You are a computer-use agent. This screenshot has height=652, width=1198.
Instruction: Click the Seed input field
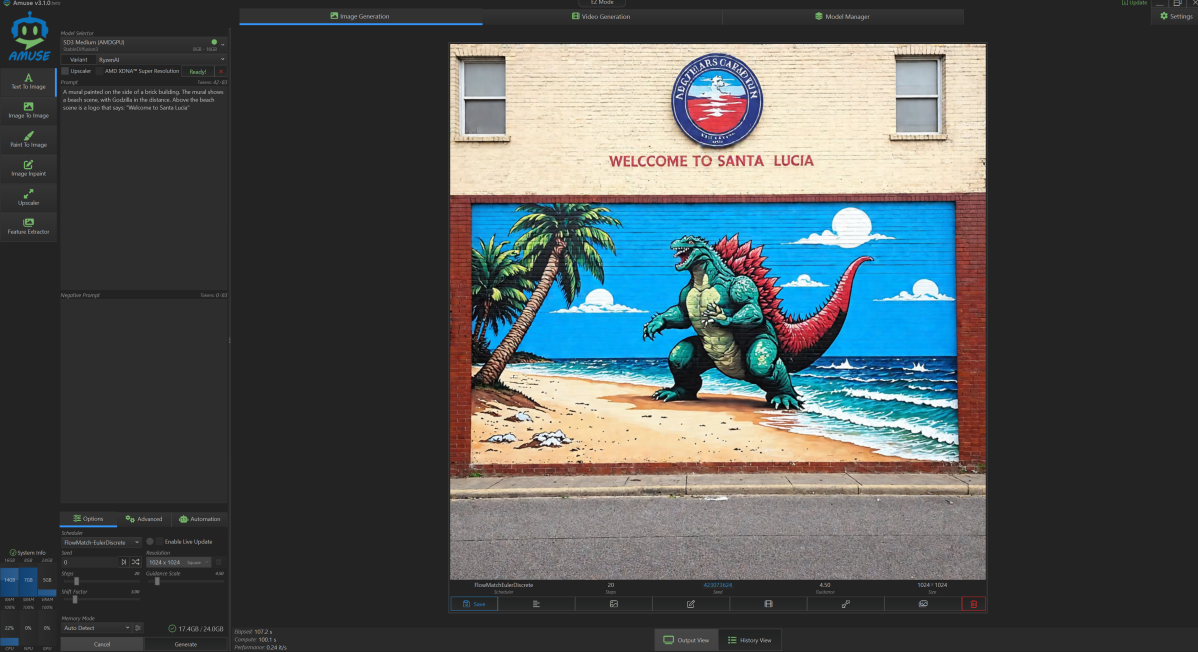pyautogui.click(x=90, y=562)
